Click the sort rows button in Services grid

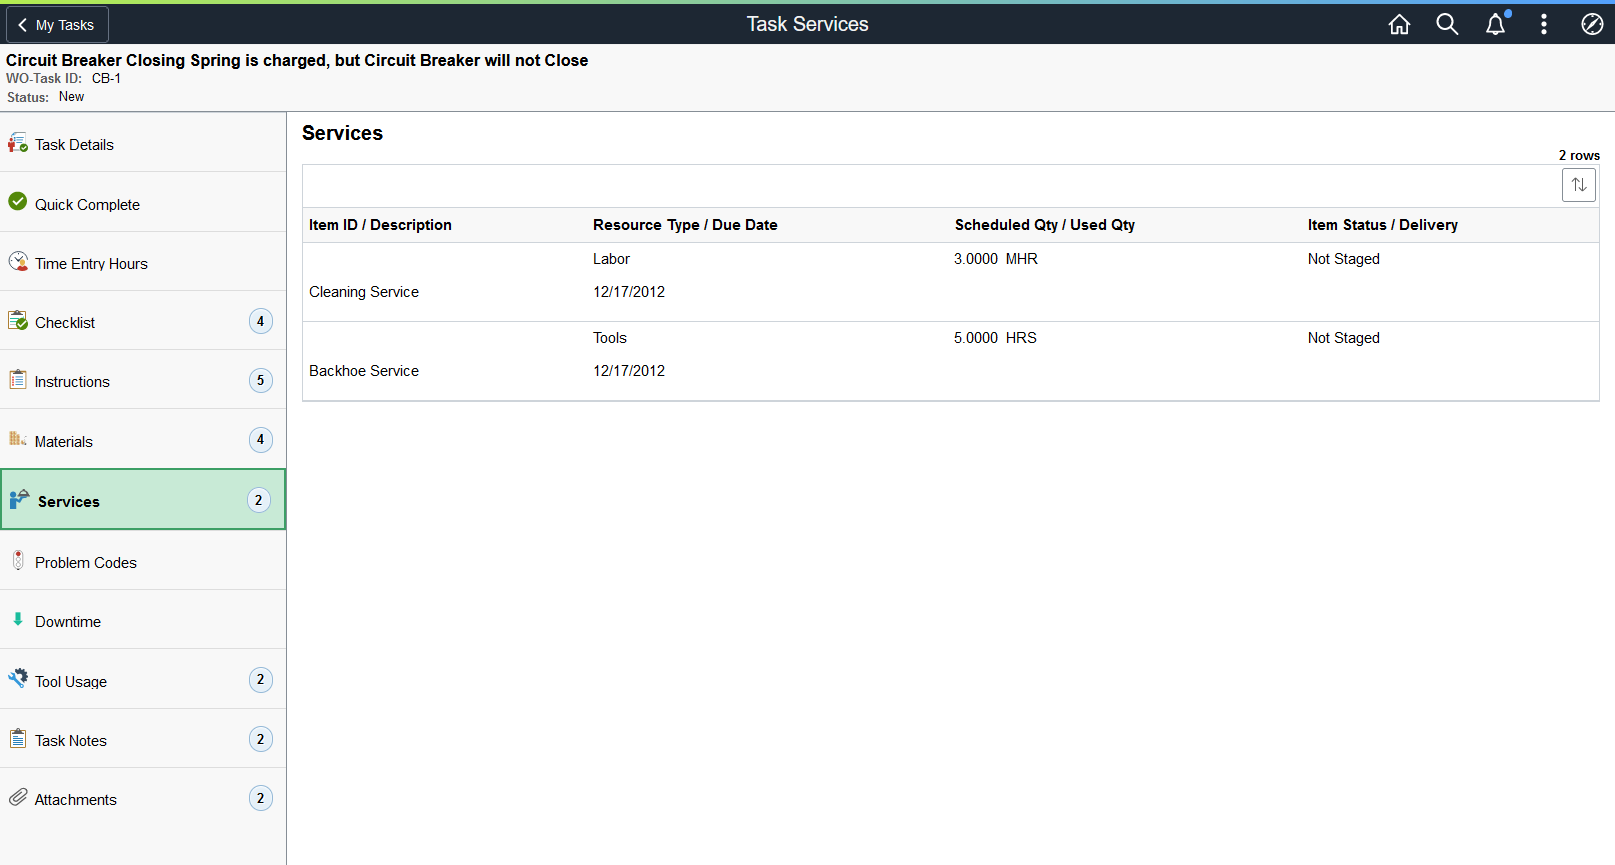pyautogui.click(x=1579, y=185)
